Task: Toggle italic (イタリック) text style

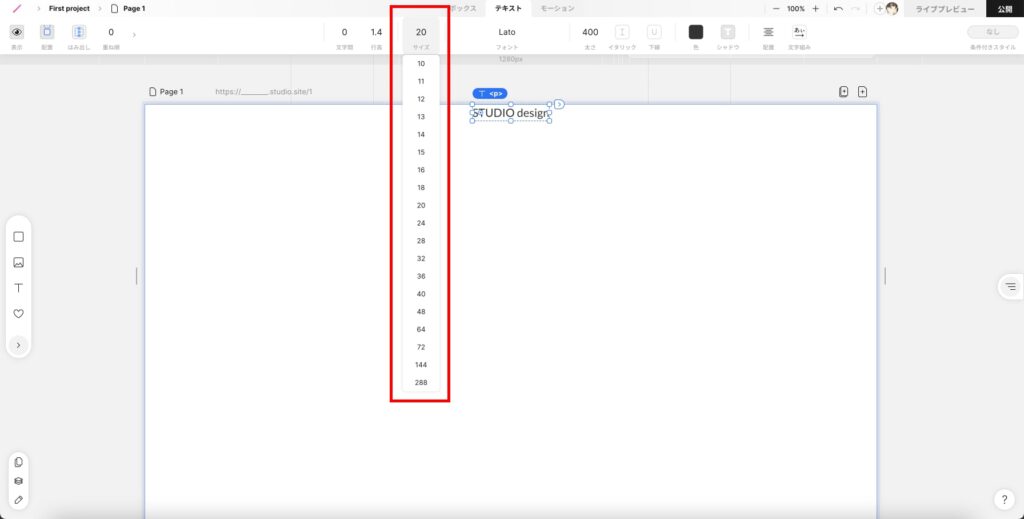Action: 622,32
